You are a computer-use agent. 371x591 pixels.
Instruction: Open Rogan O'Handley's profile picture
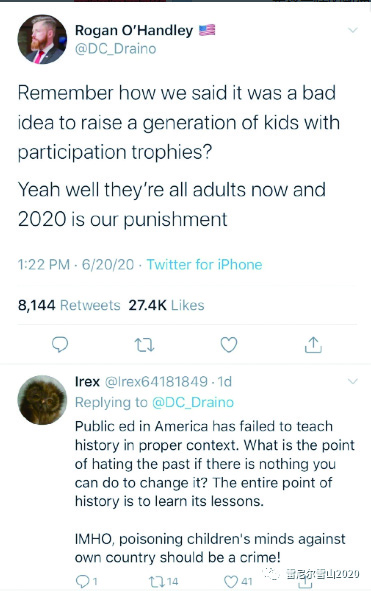(42, 39)
